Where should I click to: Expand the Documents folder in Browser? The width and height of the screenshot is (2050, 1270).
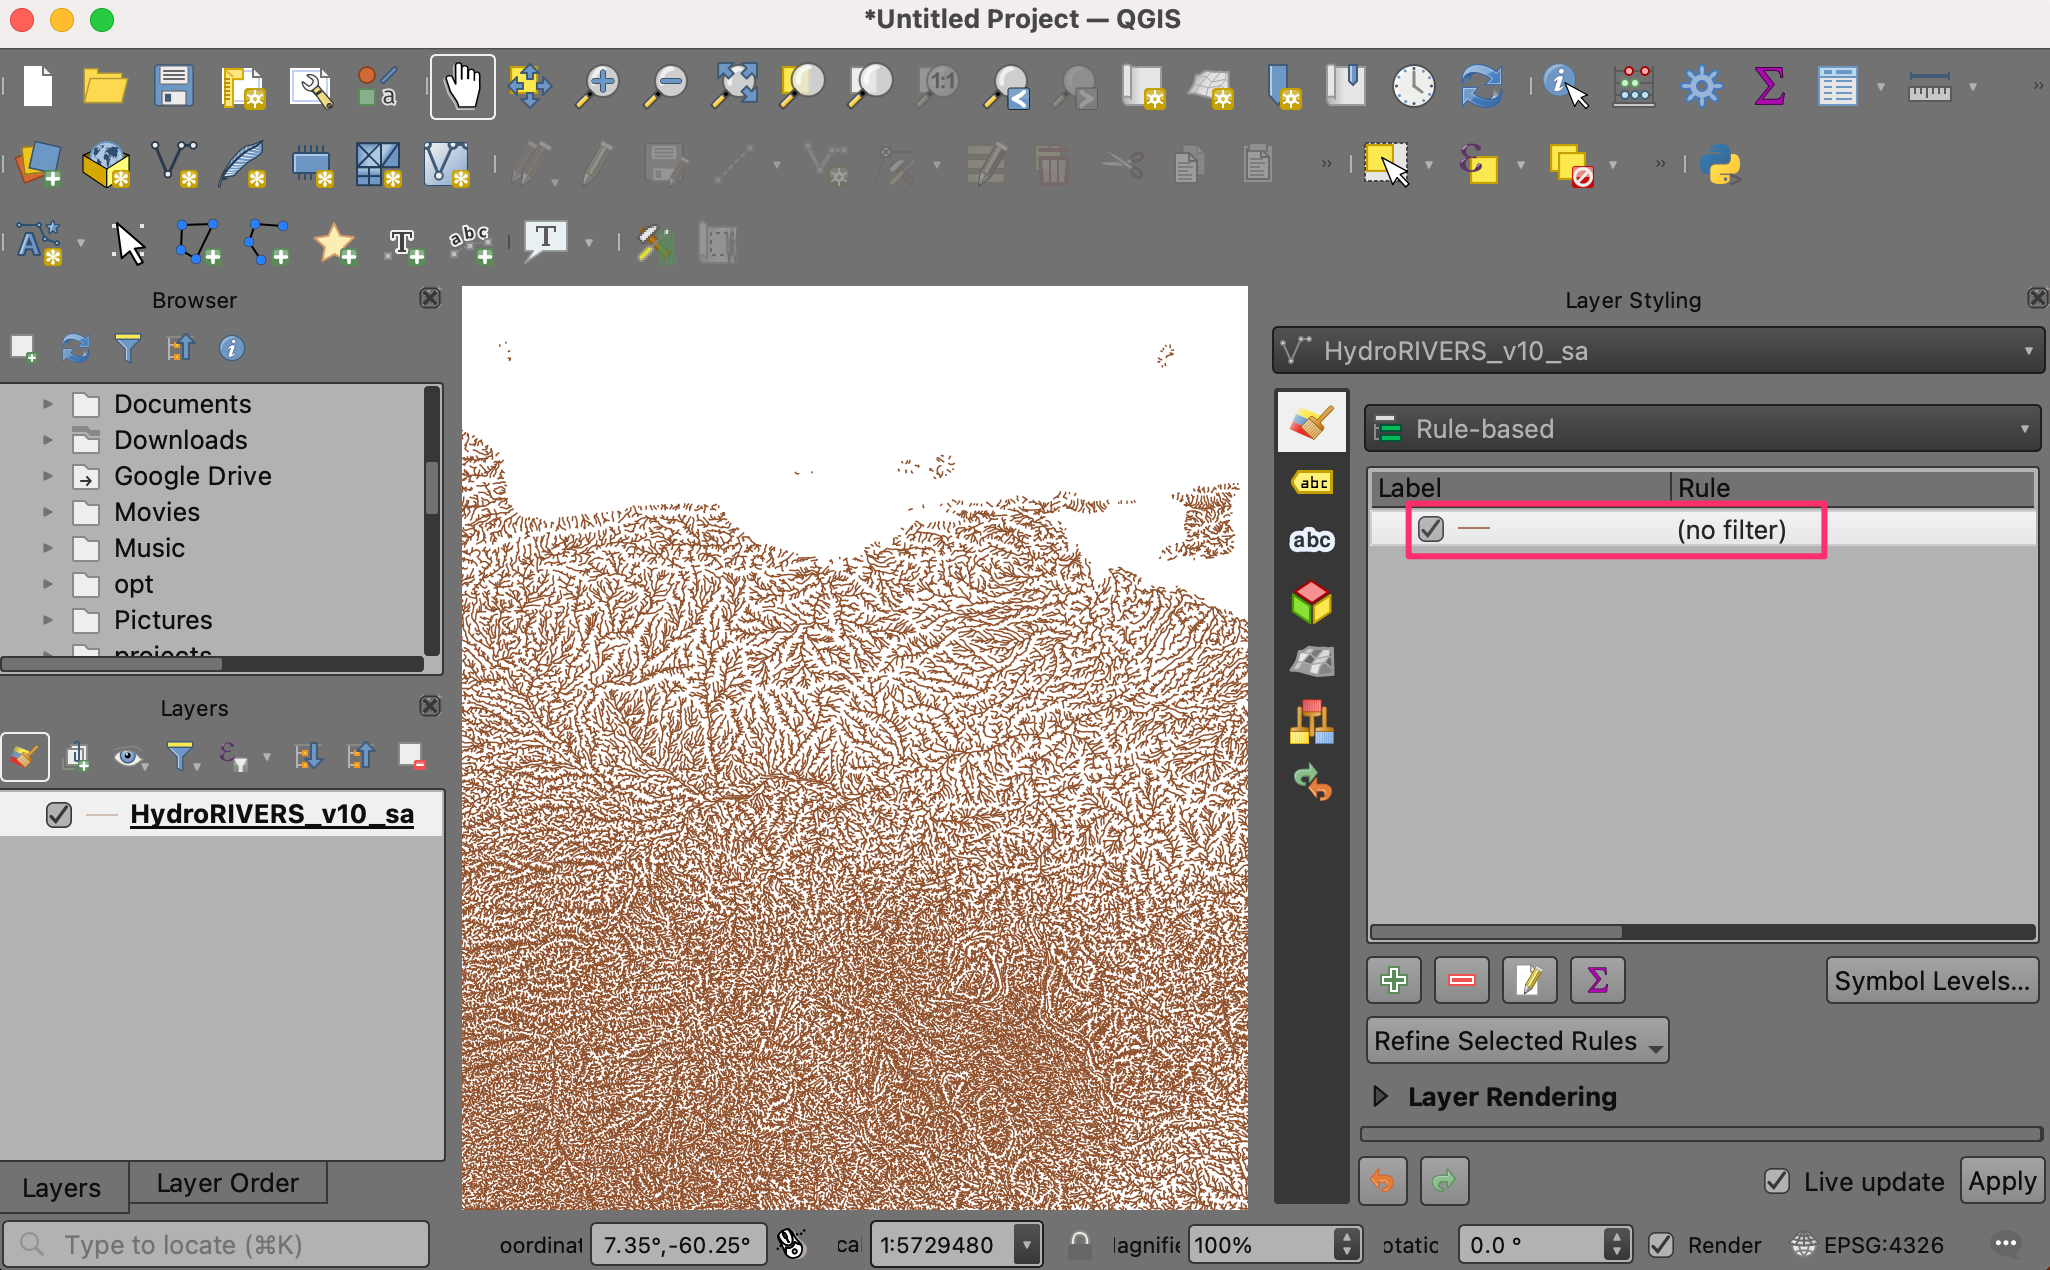tap(47, 404)
